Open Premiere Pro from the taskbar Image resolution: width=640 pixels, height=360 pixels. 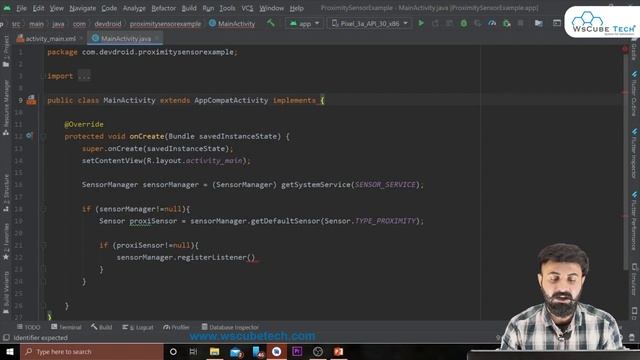297,351
